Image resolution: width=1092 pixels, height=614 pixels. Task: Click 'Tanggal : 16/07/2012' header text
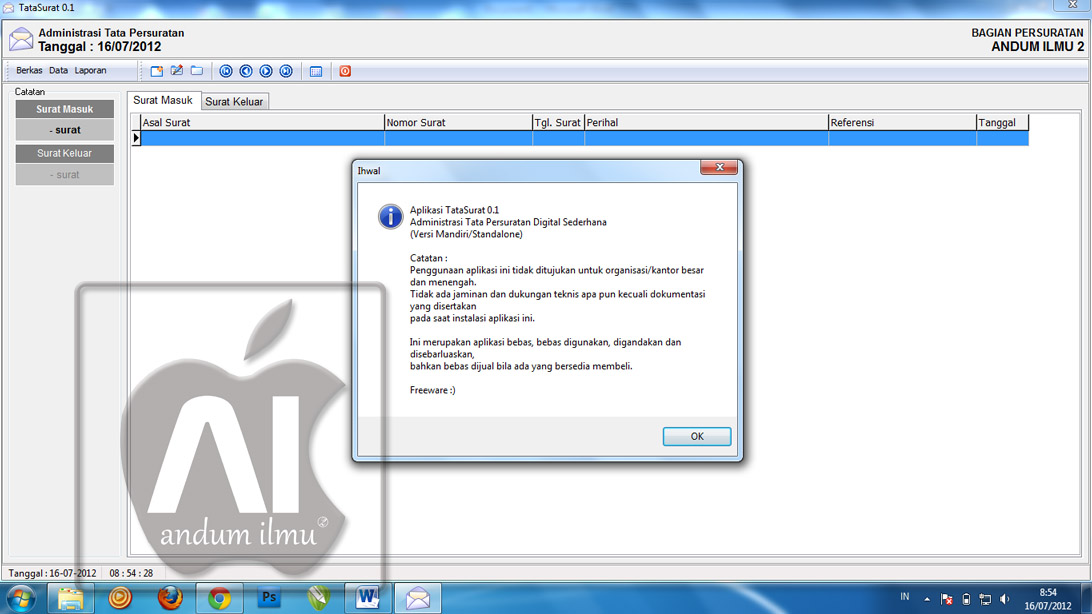pyautogui.click(x=100, y=47)
